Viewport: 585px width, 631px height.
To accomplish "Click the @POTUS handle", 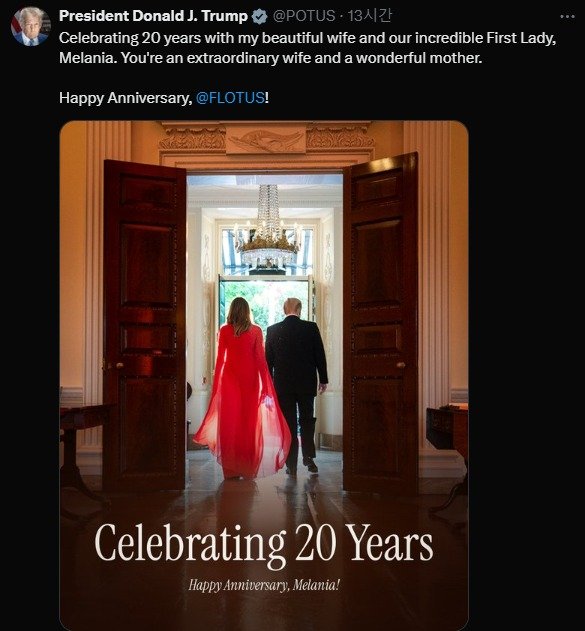I will [x=304, y=16].
